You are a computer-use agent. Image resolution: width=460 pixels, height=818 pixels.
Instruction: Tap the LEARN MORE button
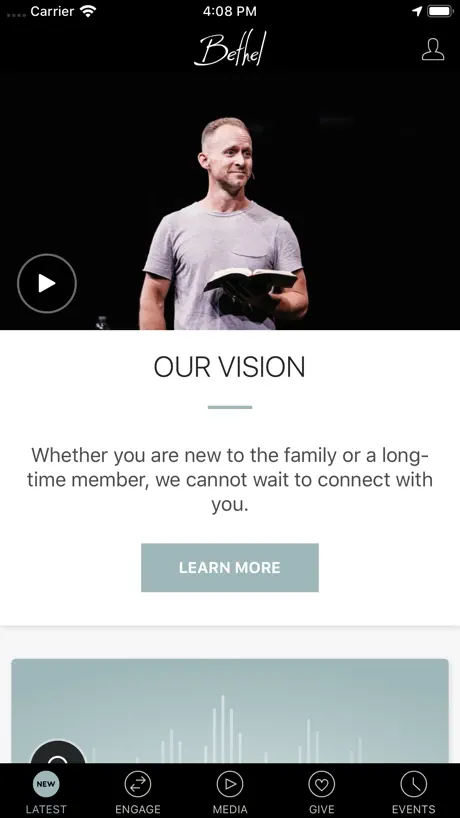pyautogui.click(x=229, y=568)
